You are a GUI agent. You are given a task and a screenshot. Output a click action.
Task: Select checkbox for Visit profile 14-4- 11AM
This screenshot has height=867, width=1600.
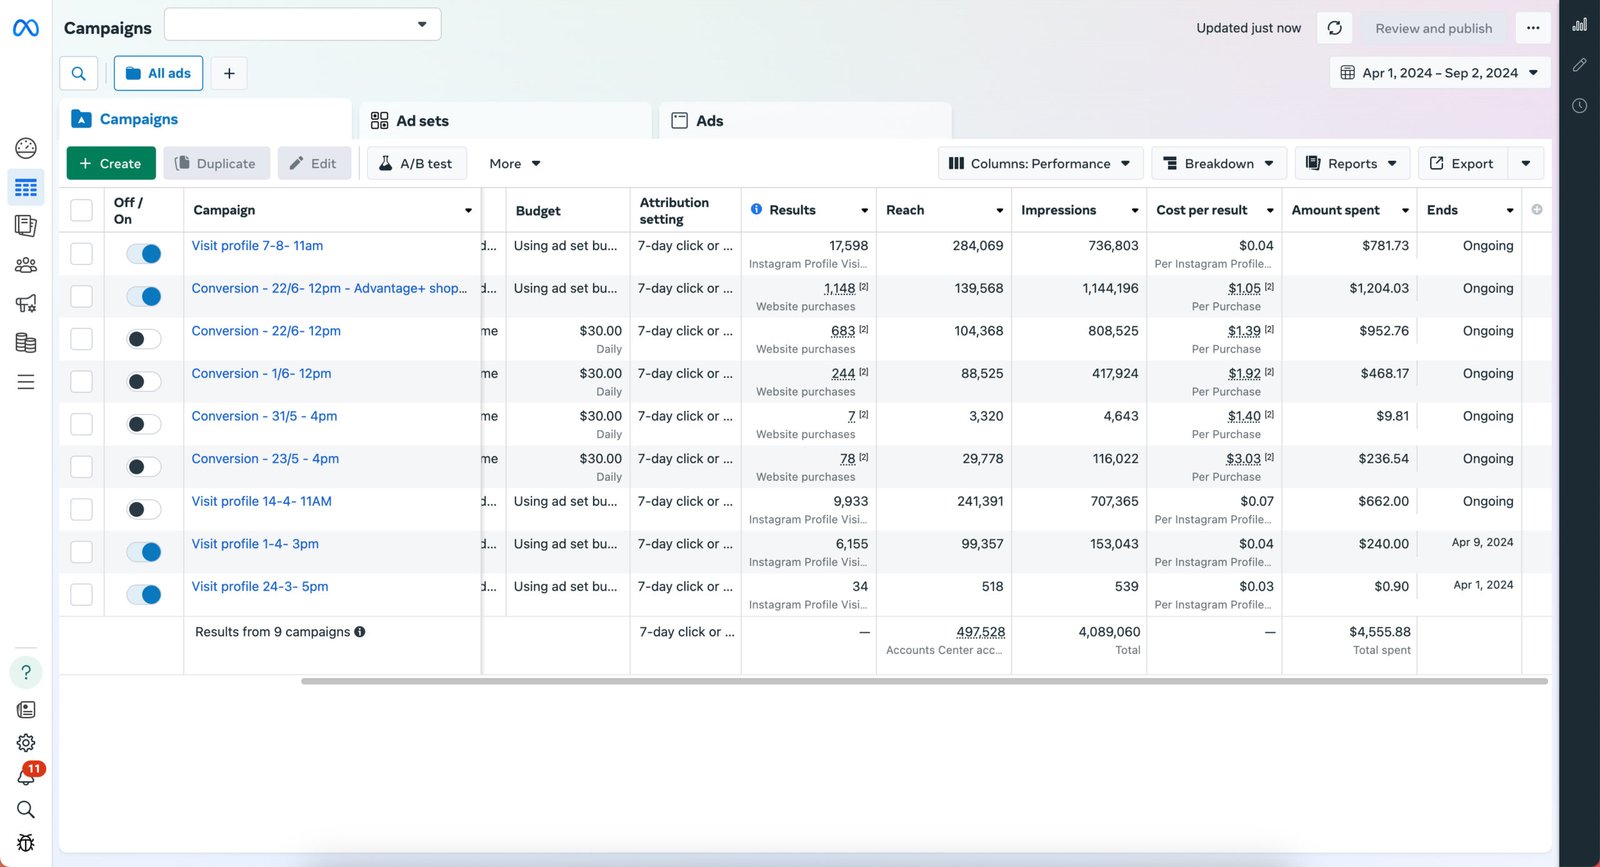click(82, 509)
